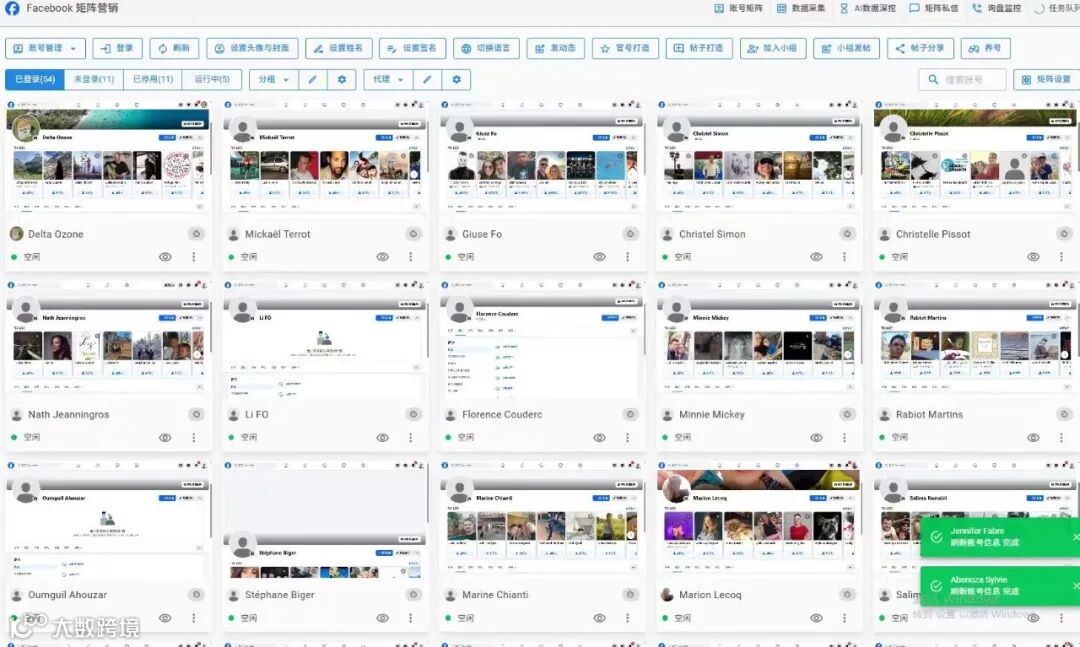Click the 小组发帖 group posting button
This screenshot has width=1080, height=647.
(x=847, y=48)
